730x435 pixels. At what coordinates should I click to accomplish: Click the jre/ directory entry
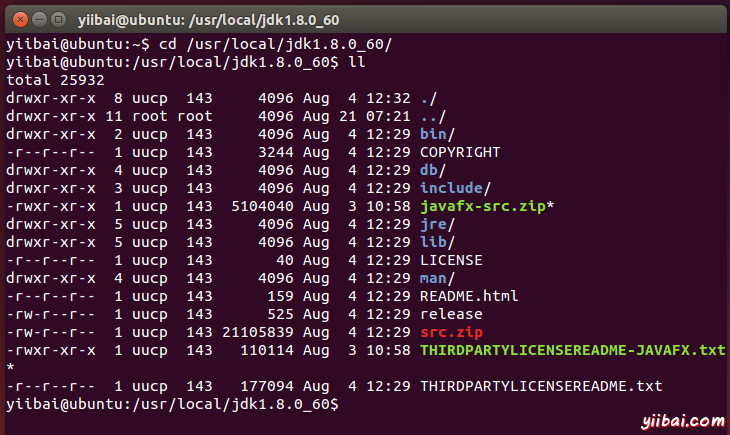436,224
